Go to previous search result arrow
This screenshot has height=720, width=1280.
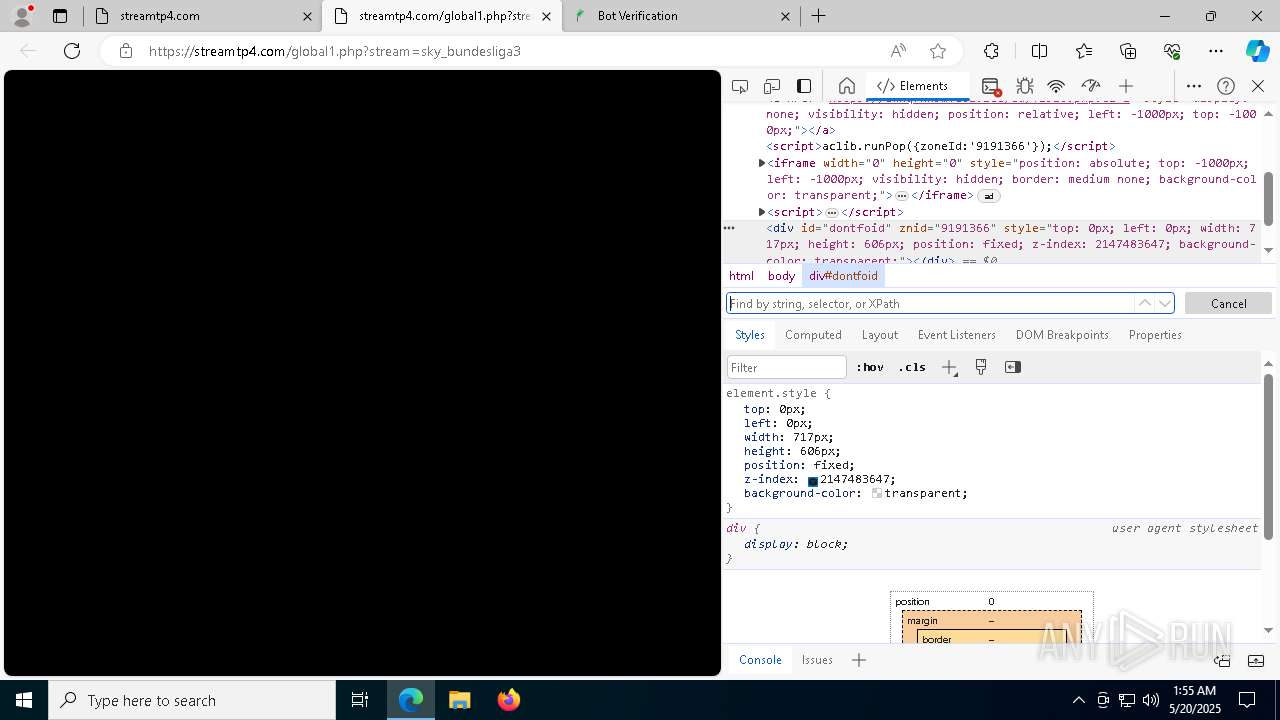click(x=1144, y=303)
